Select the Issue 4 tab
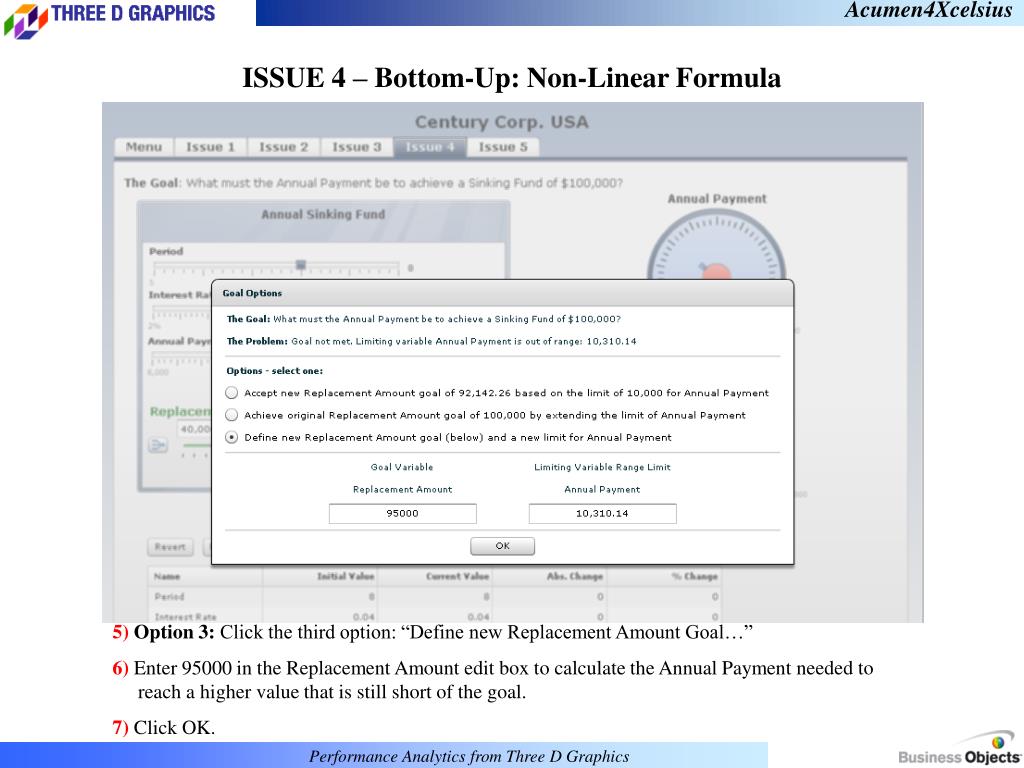 pos(430,147)
